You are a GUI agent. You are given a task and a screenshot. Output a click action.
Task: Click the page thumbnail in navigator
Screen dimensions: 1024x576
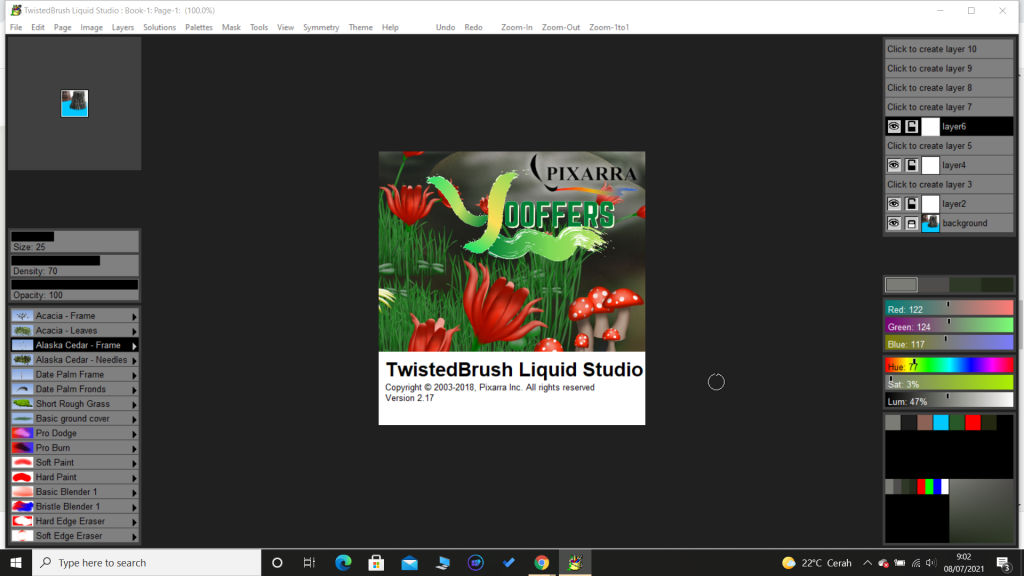(x=74, y=103)
